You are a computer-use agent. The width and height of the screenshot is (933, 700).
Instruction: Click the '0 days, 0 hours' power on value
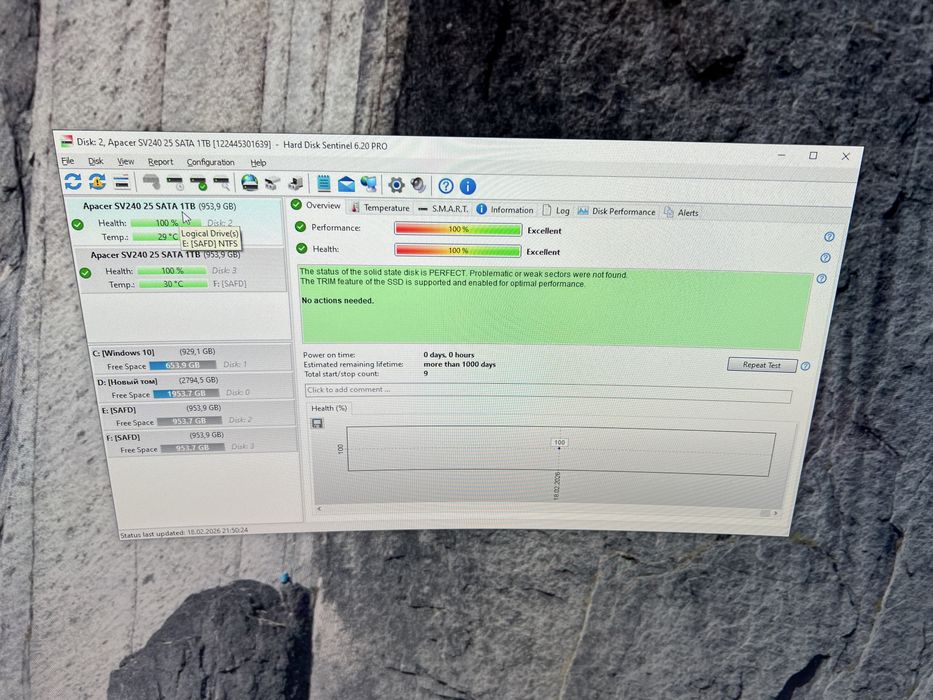click(449, 355)
